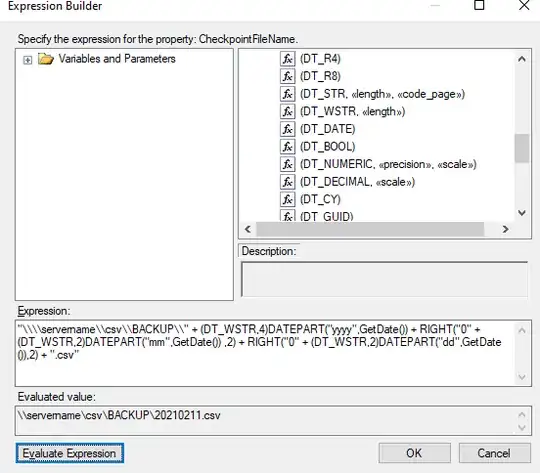Click the fx icon beside (DT_DECIMAL, «scale»)
The width and height of the screenshot is (540, 473).
[287, 182]
